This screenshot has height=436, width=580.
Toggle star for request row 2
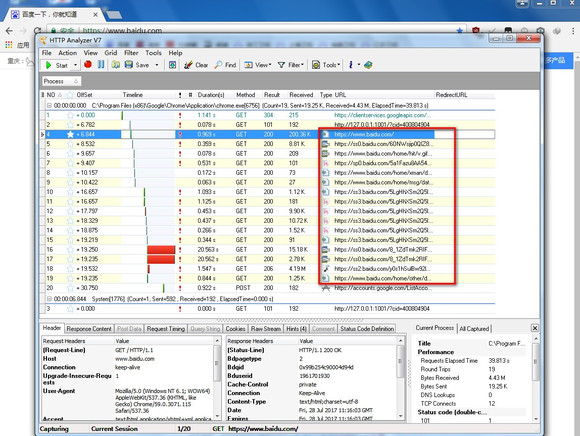(x=70, y=125)
